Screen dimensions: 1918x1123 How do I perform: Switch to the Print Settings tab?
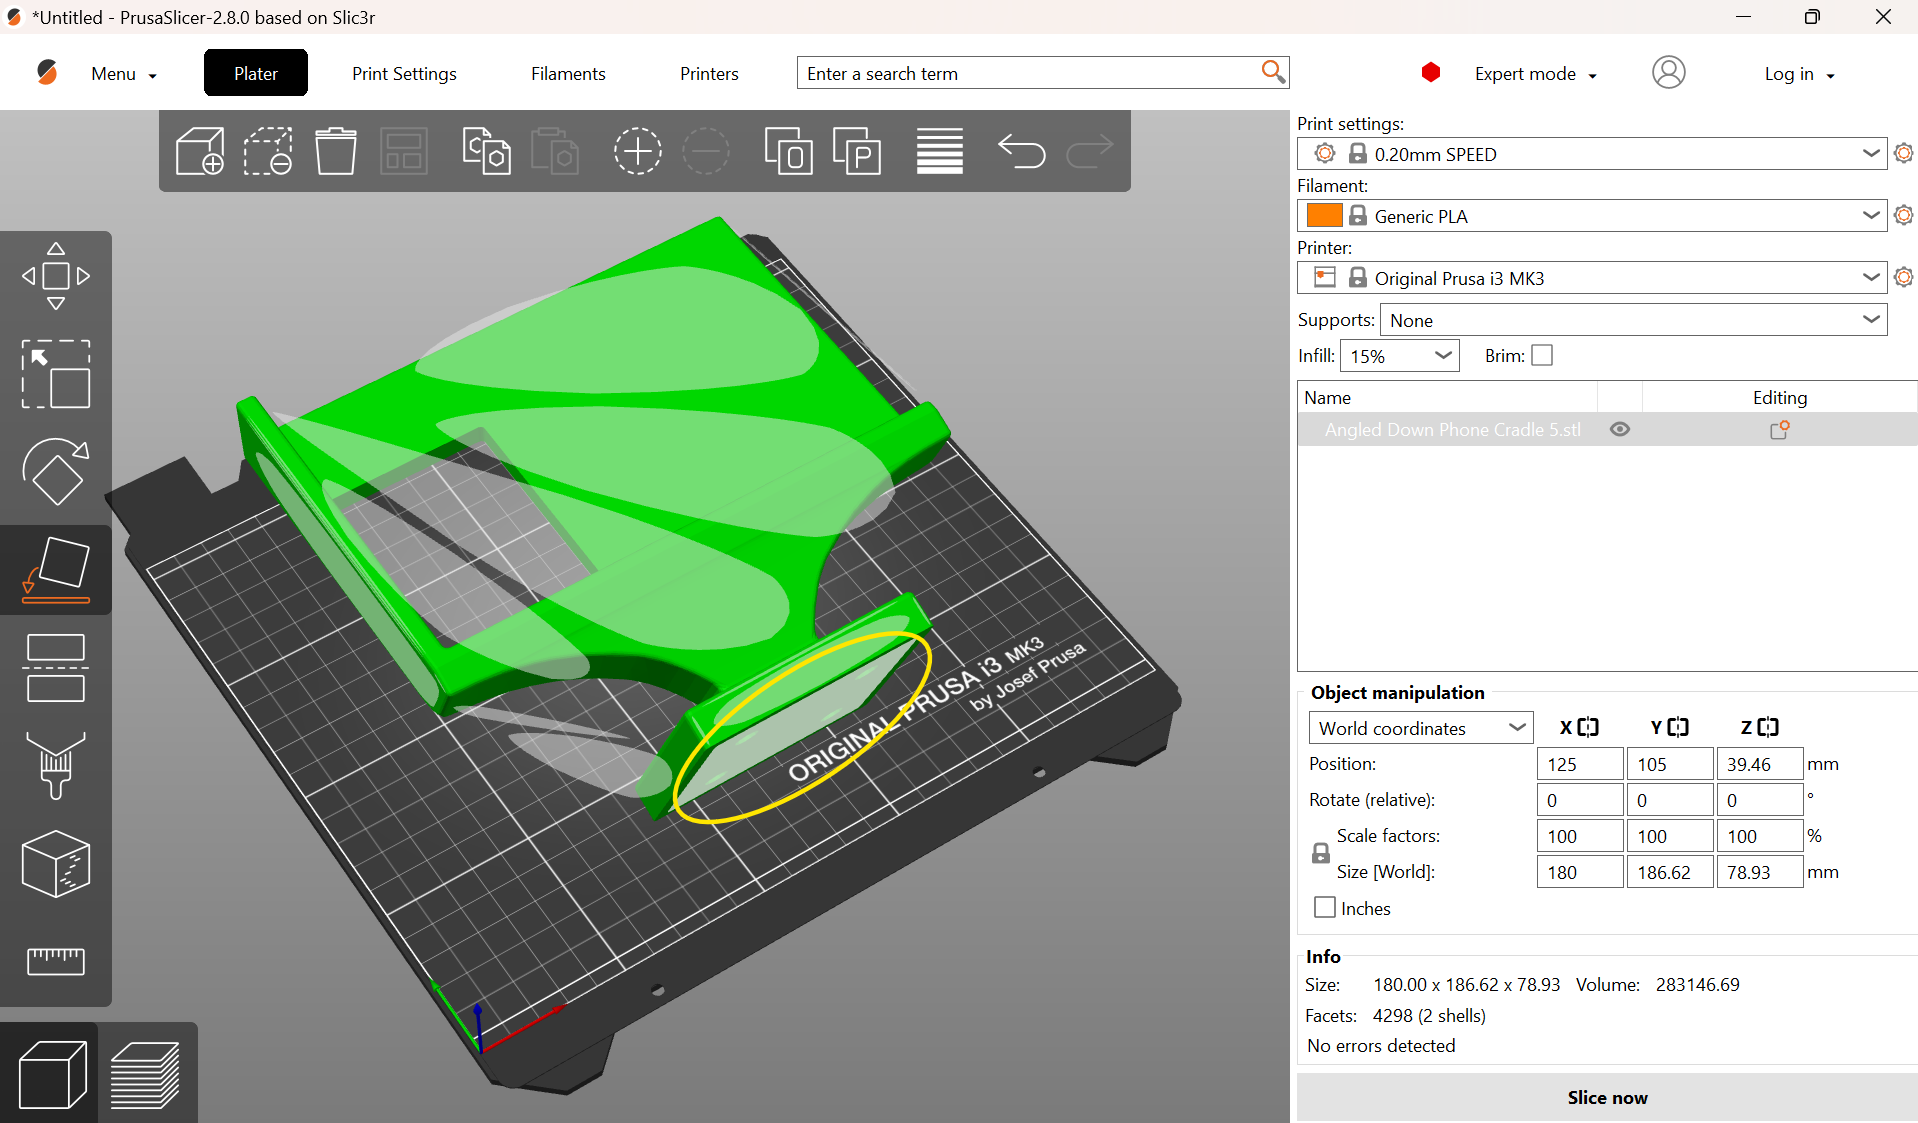[x=404, y=73]
